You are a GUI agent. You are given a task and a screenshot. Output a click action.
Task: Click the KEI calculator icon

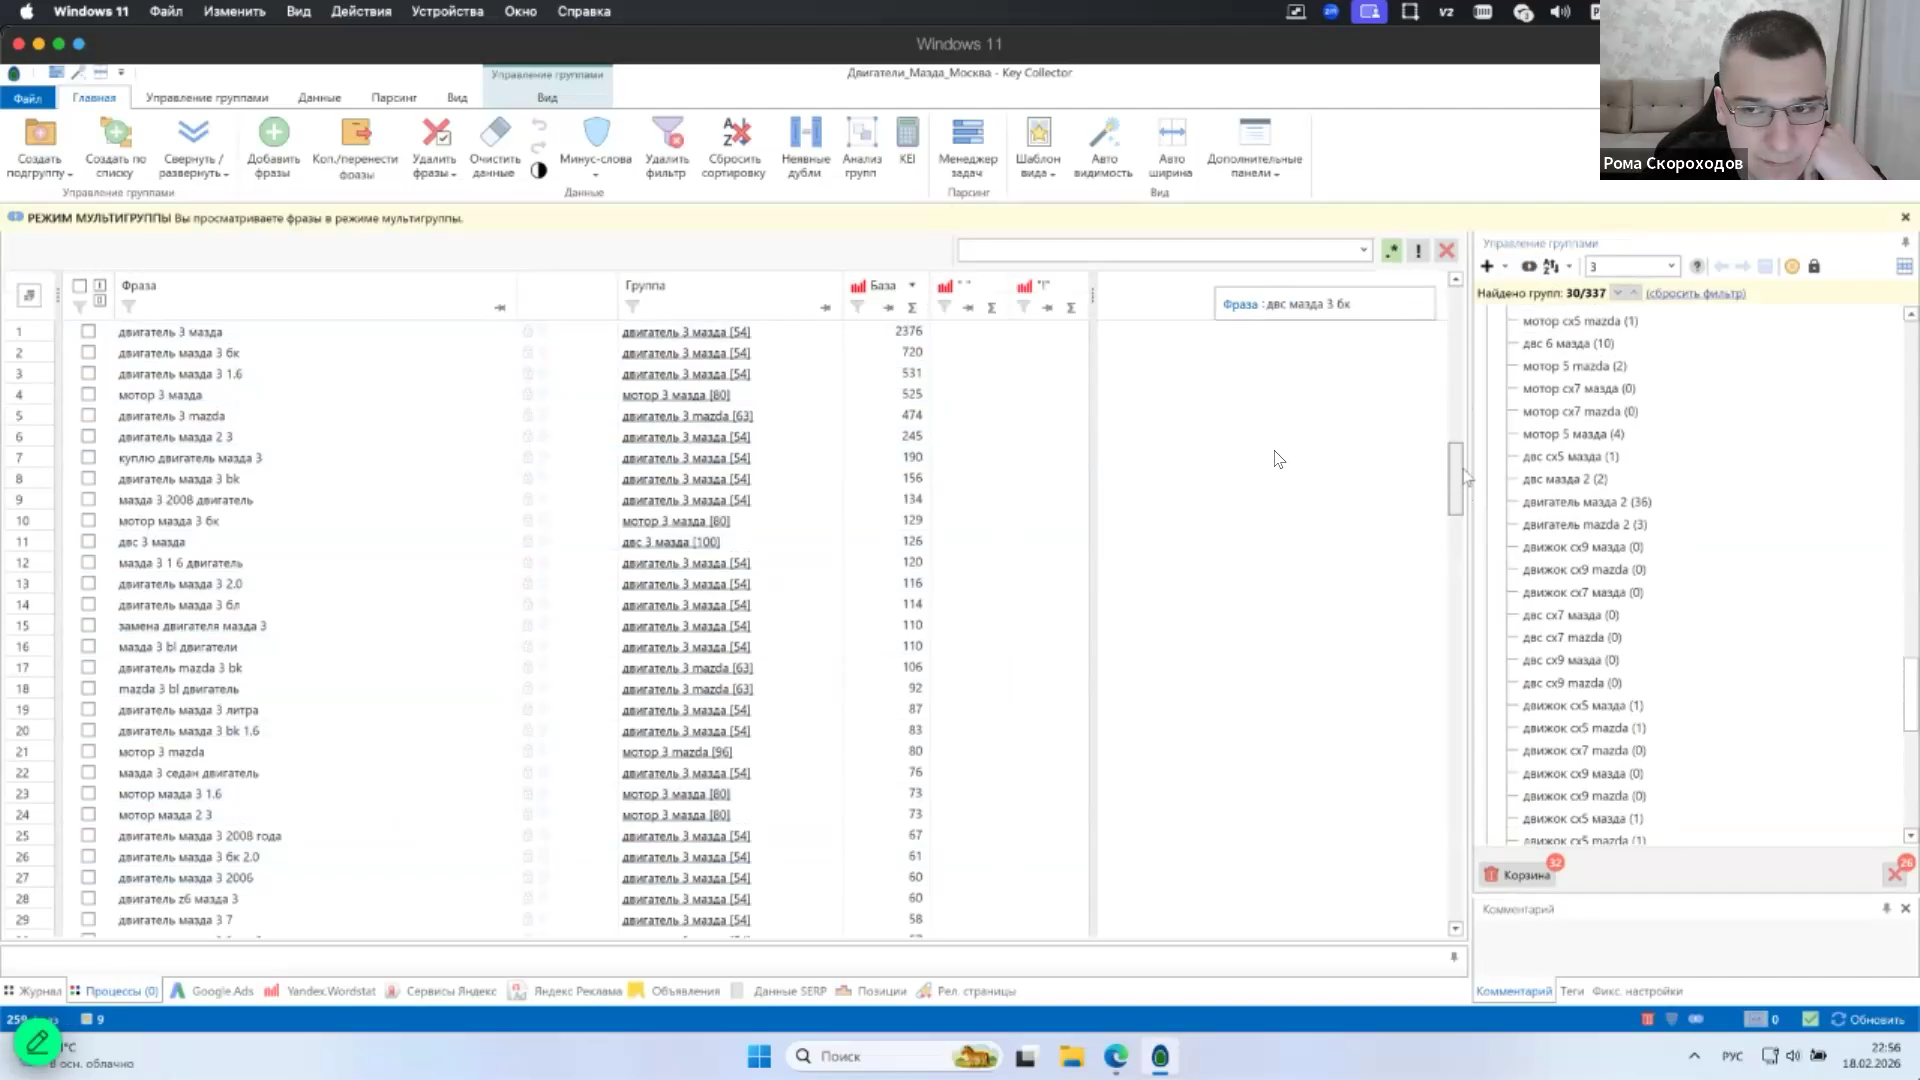click(x=907, y=132)
